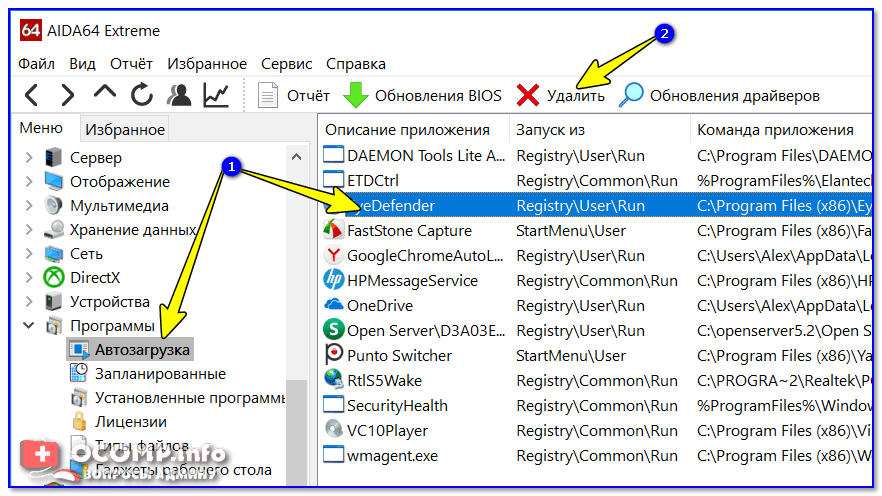Click the VC10Player disc icon
882x496 pixels.
click(333, 430)
